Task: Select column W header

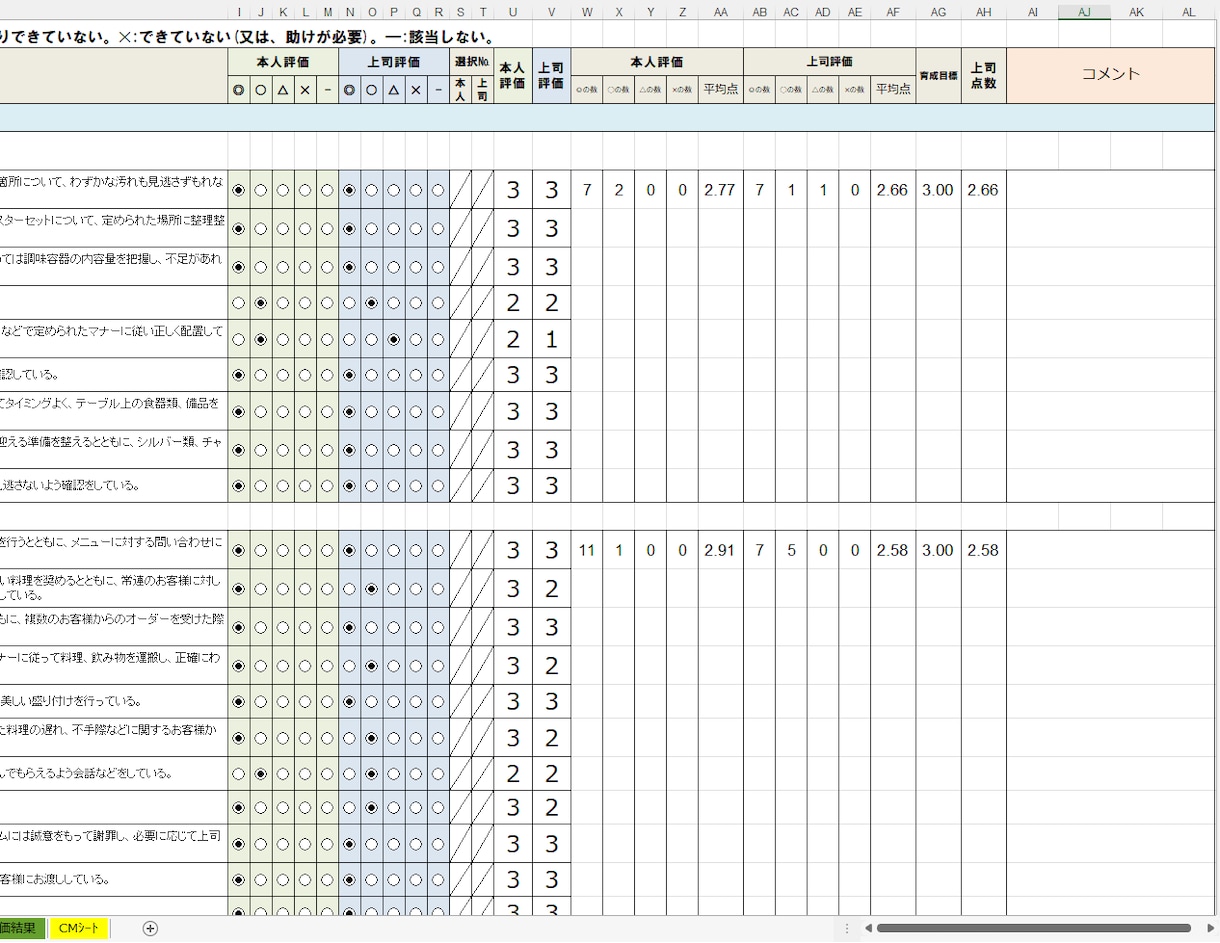Action: [587, 12]
